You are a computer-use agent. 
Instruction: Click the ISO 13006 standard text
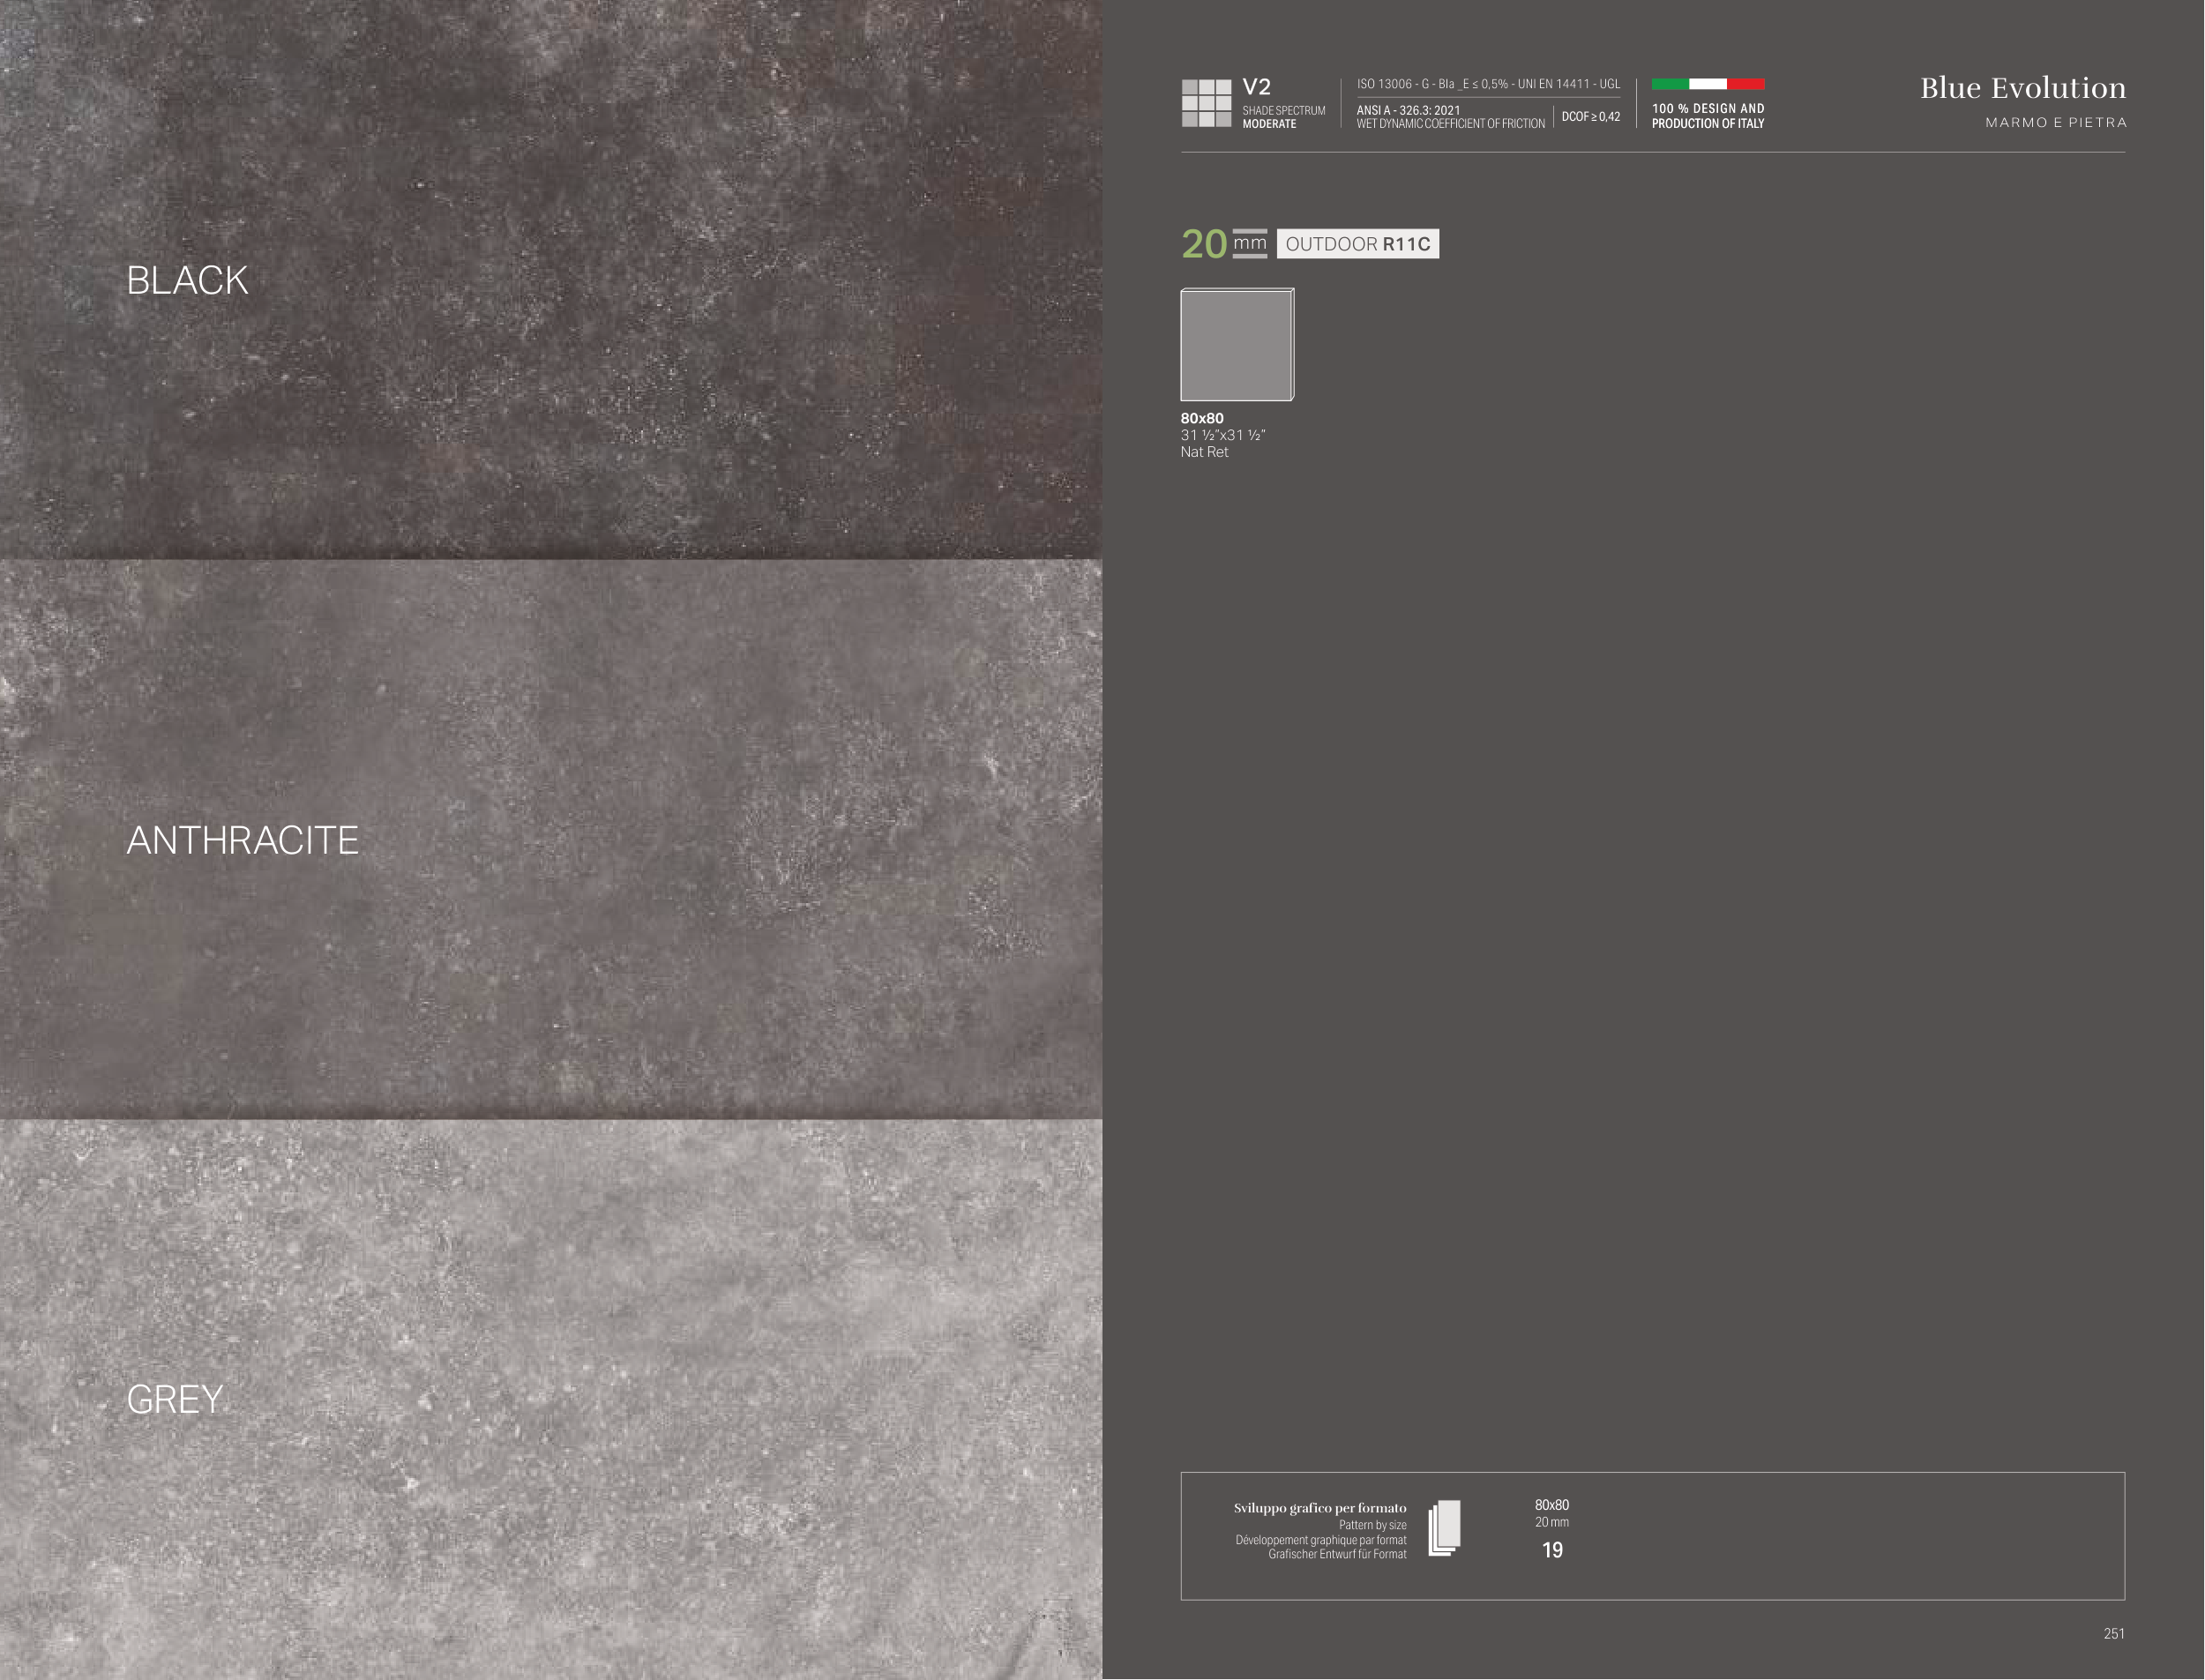coord(1487,84)
